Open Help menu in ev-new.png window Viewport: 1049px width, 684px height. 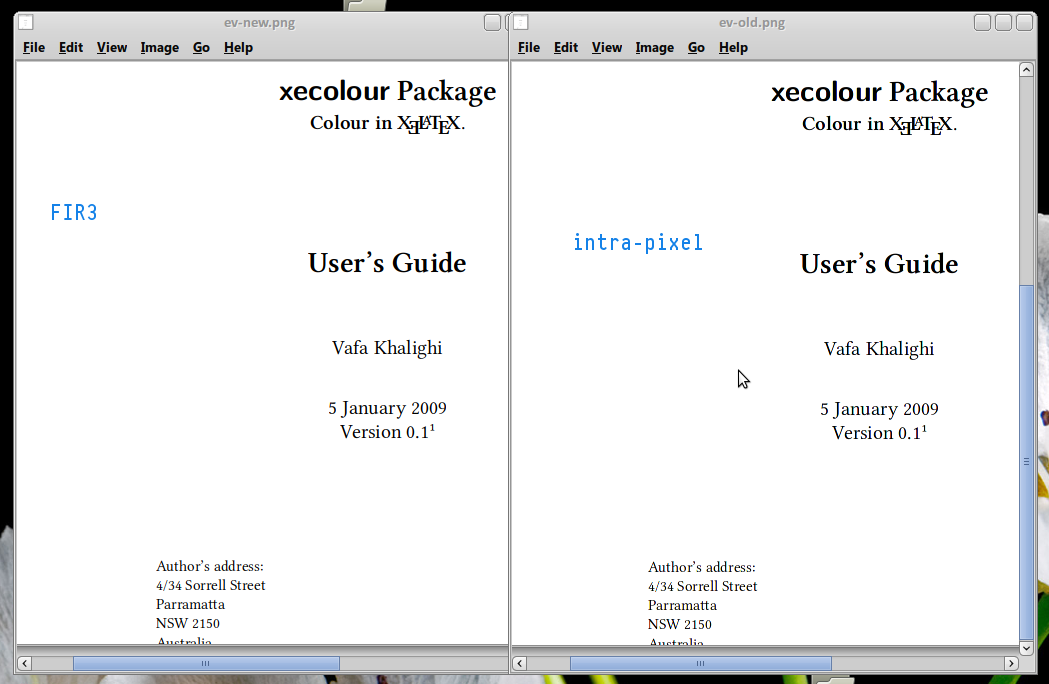[x=238, y=47]
